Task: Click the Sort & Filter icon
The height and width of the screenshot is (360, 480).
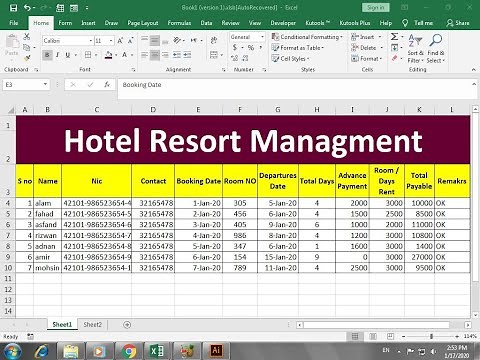Action: (415, 41)
